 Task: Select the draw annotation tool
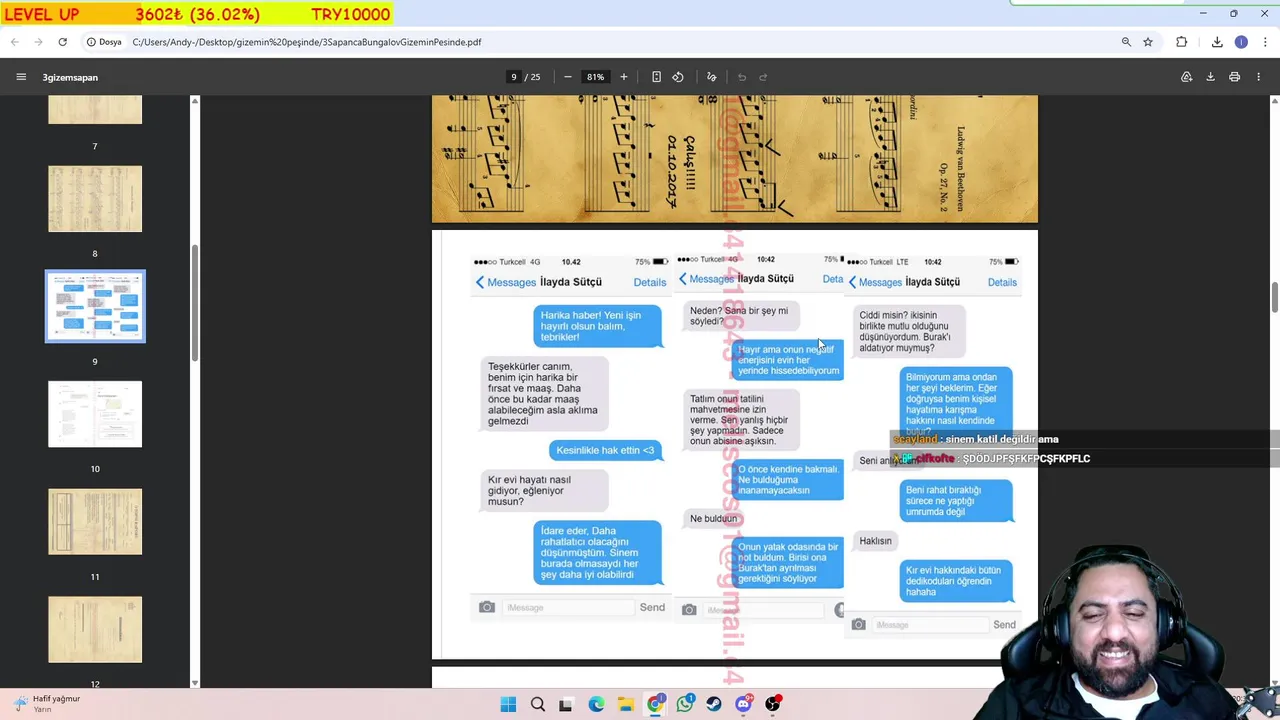712,77
